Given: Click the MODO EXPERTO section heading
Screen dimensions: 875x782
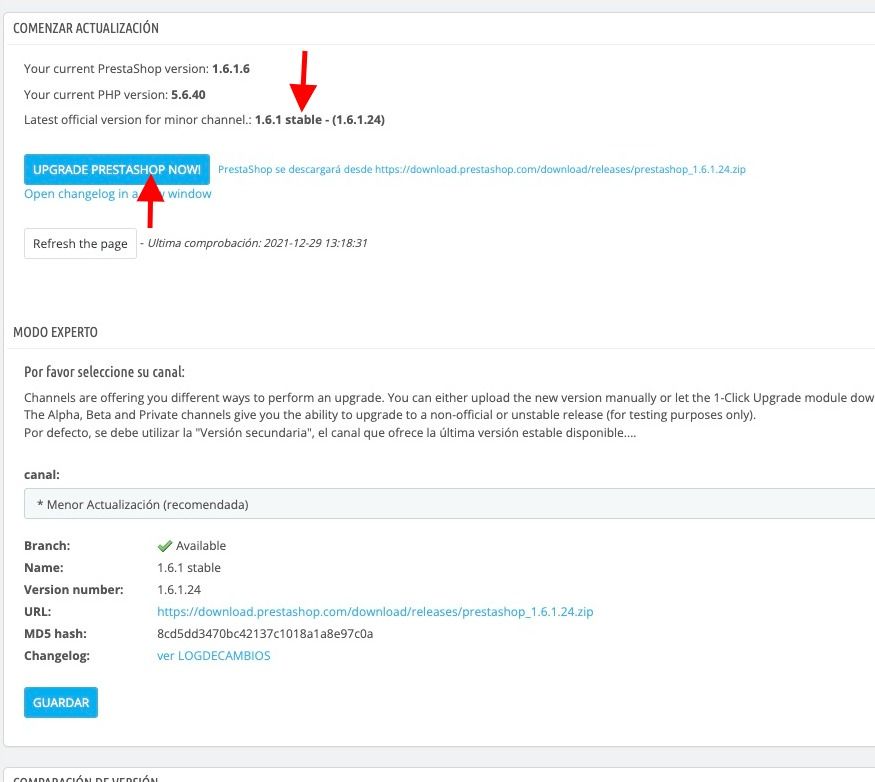Looking at the screenshot, I should [x=55, y=332].
